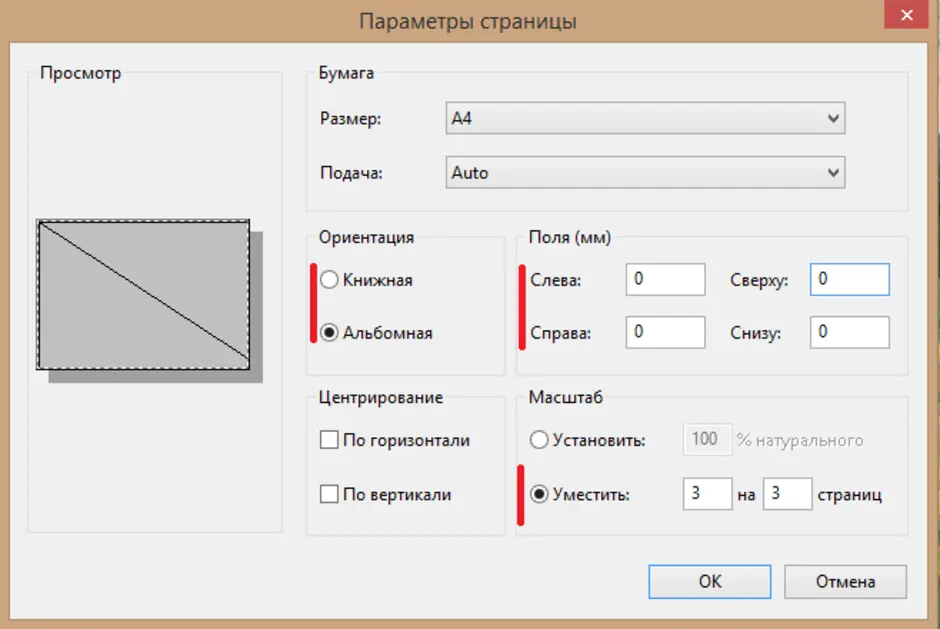
Task: Click the second Уместить pages-tall field
Action: pos(787,494)
